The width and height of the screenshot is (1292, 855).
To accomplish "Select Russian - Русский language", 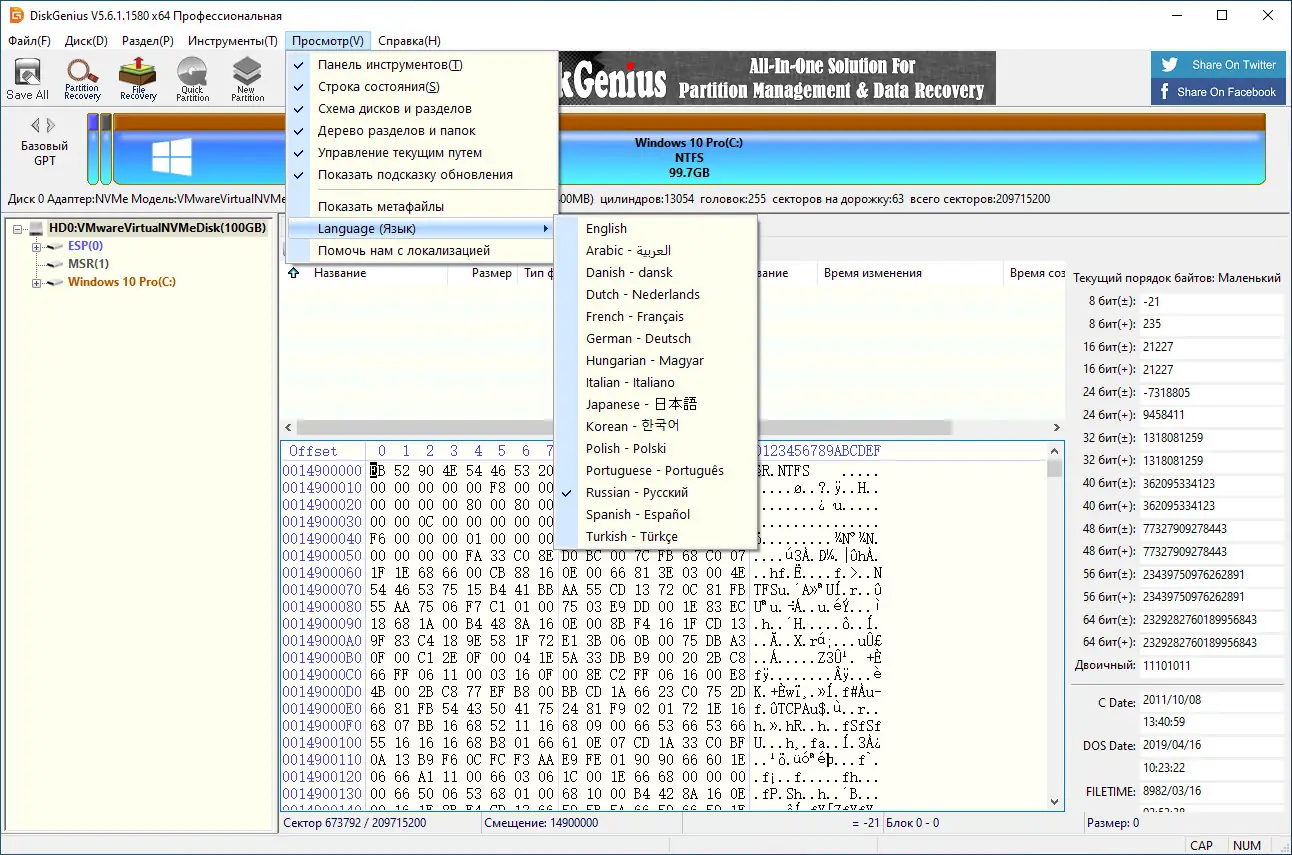I will (x=655, y=493).
